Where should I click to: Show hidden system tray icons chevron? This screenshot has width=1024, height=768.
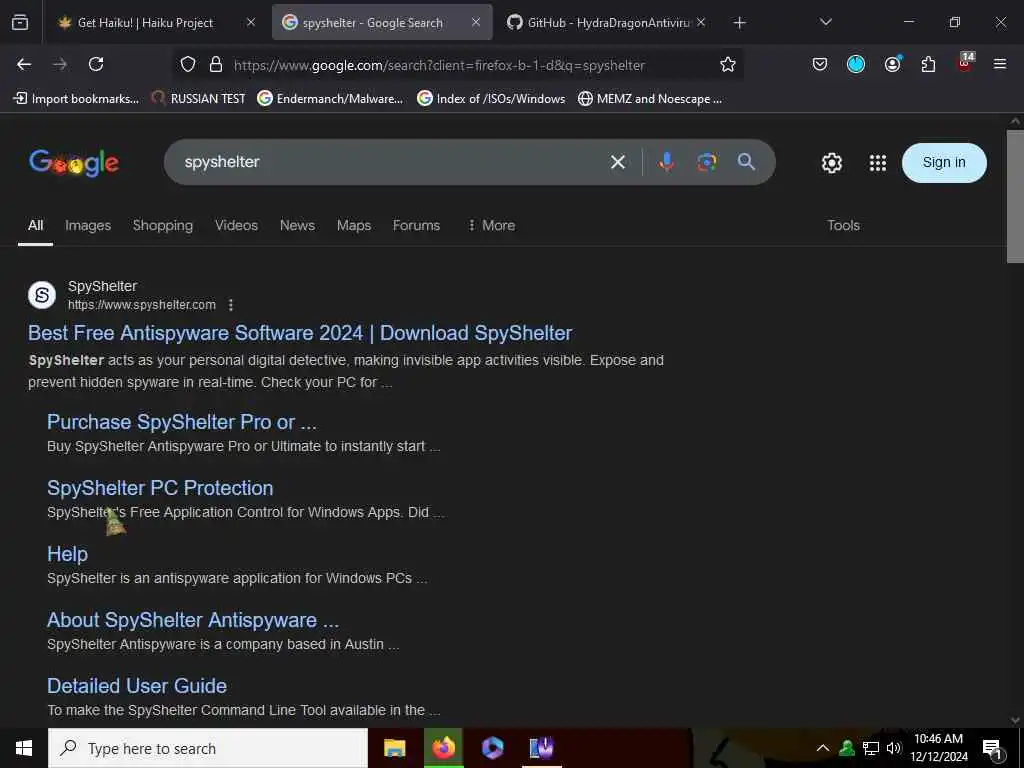[823, 748]
